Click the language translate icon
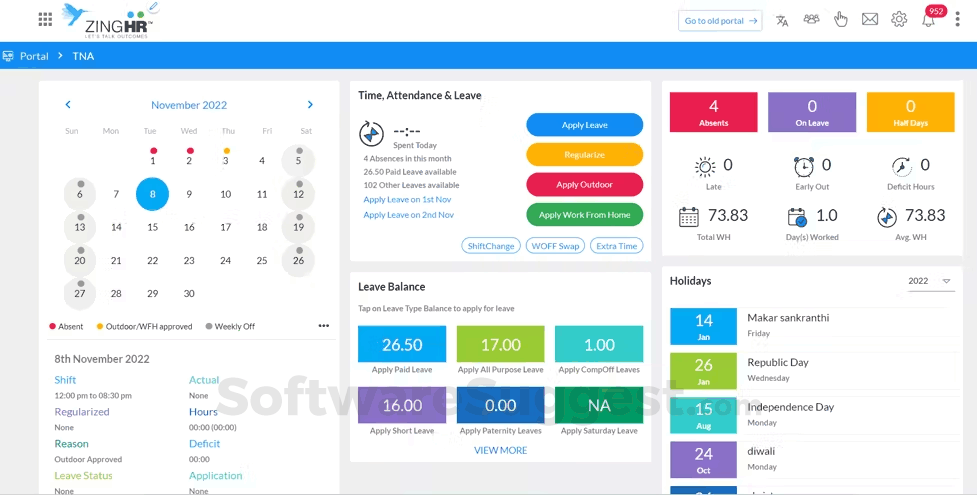 (782, 20)
